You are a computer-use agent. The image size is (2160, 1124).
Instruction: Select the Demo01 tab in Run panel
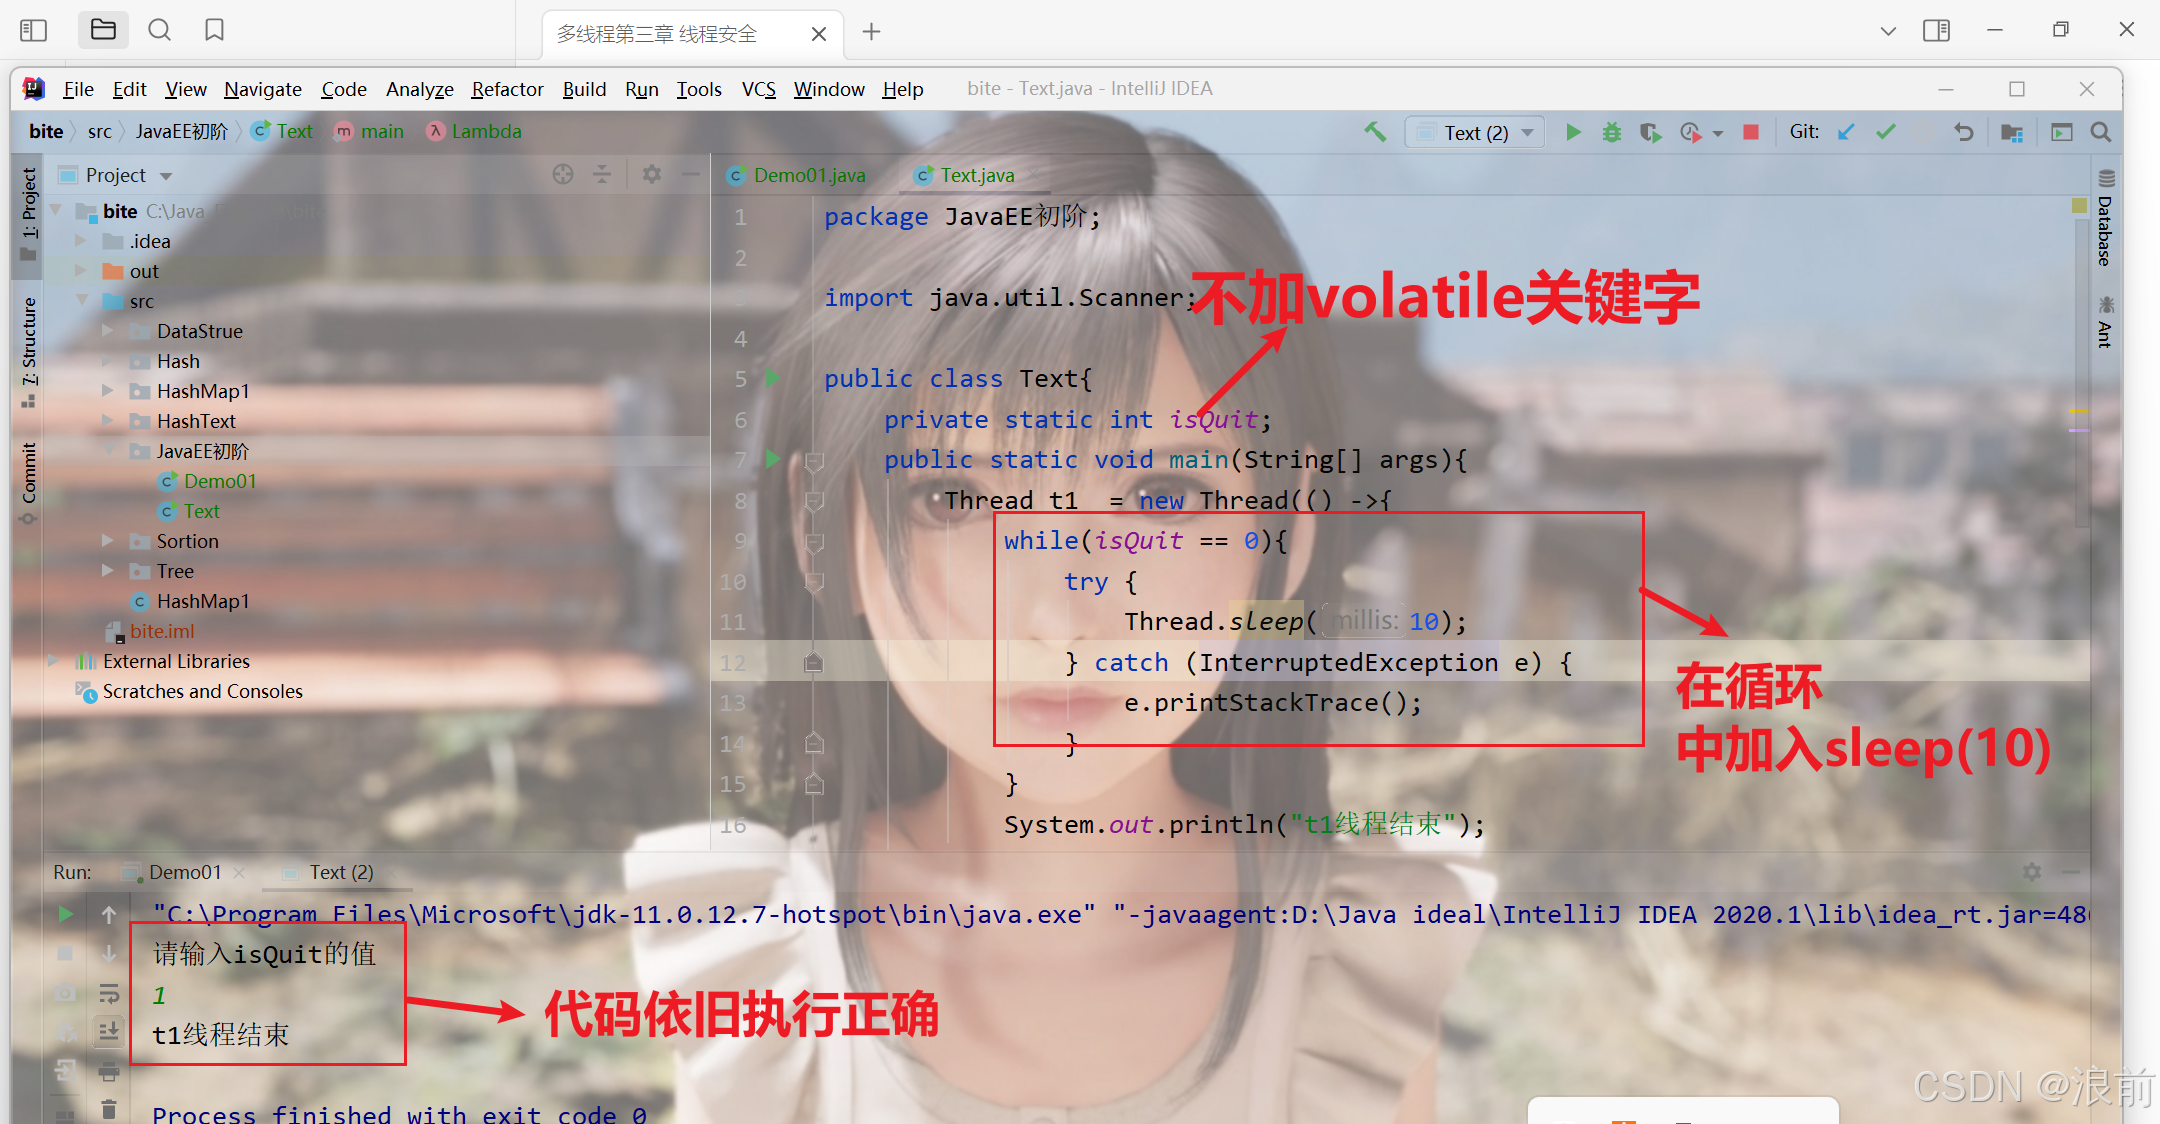183,872
